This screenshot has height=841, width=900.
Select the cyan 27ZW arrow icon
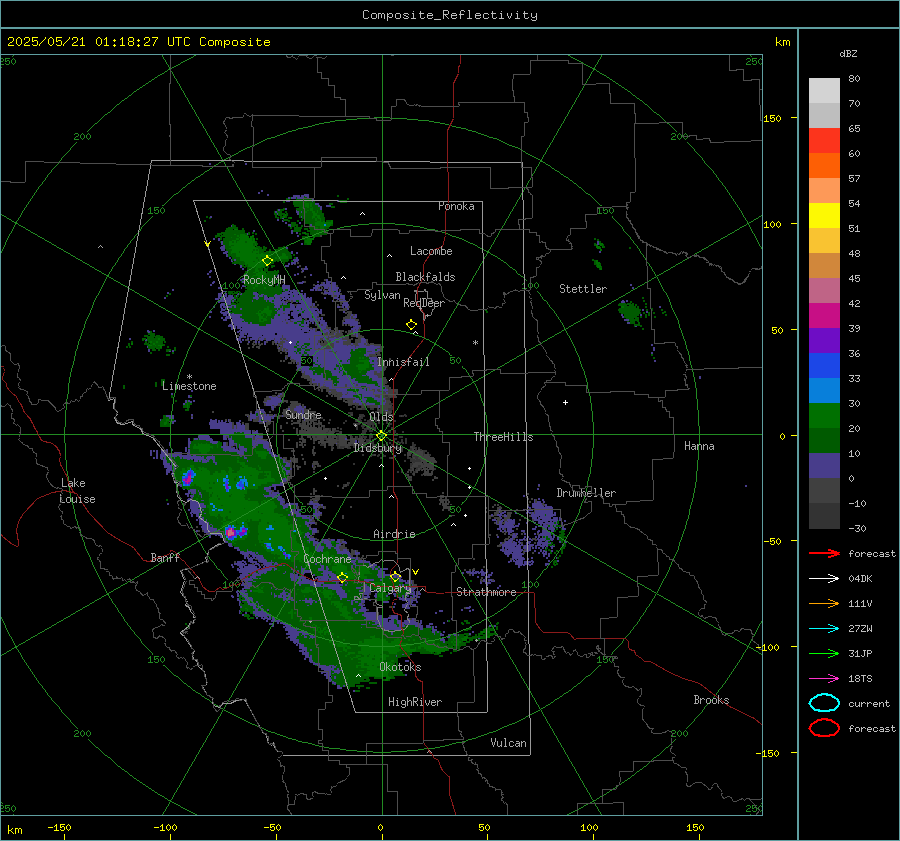[824, 629]
